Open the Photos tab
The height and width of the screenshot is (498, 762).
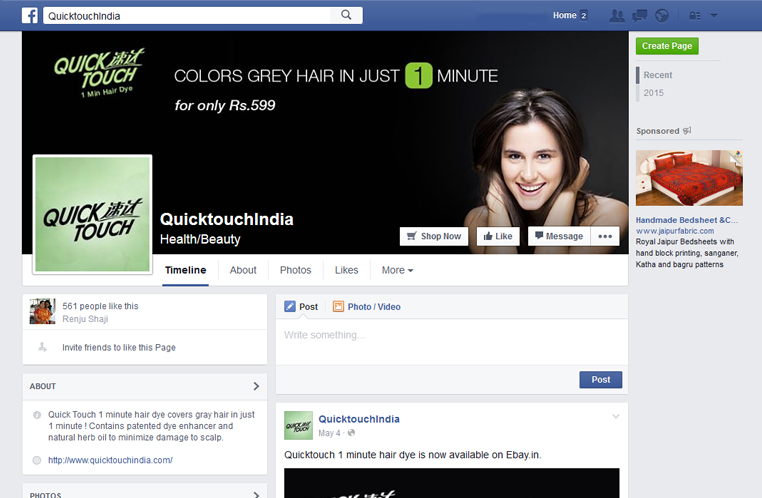click(295, 270)
